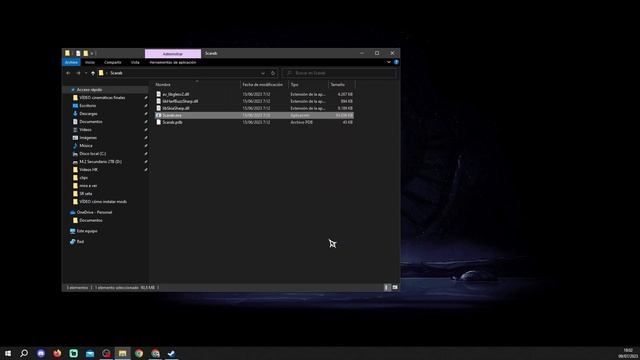Refresh the Scarab folder view

pos(273,73)
